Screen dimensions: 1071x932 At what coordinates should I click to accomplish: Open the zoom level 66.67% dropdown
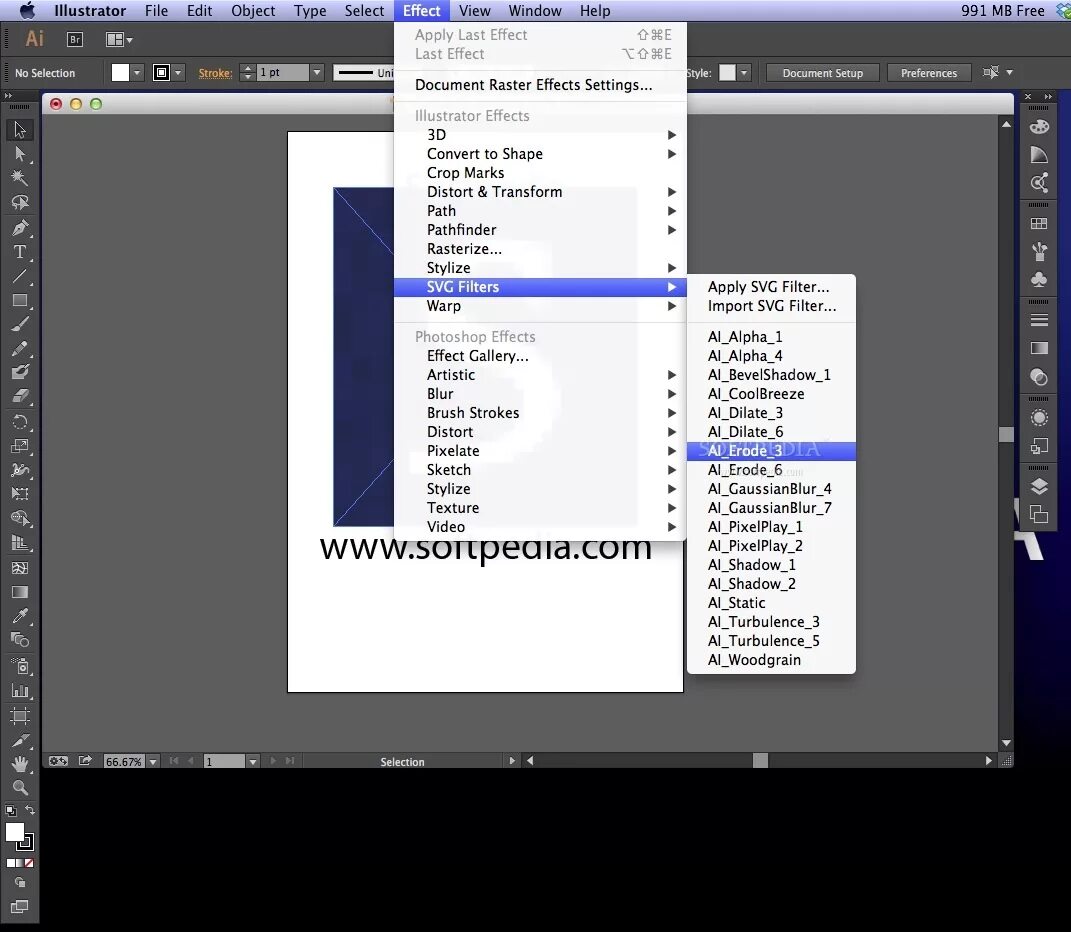coord(153,761)
